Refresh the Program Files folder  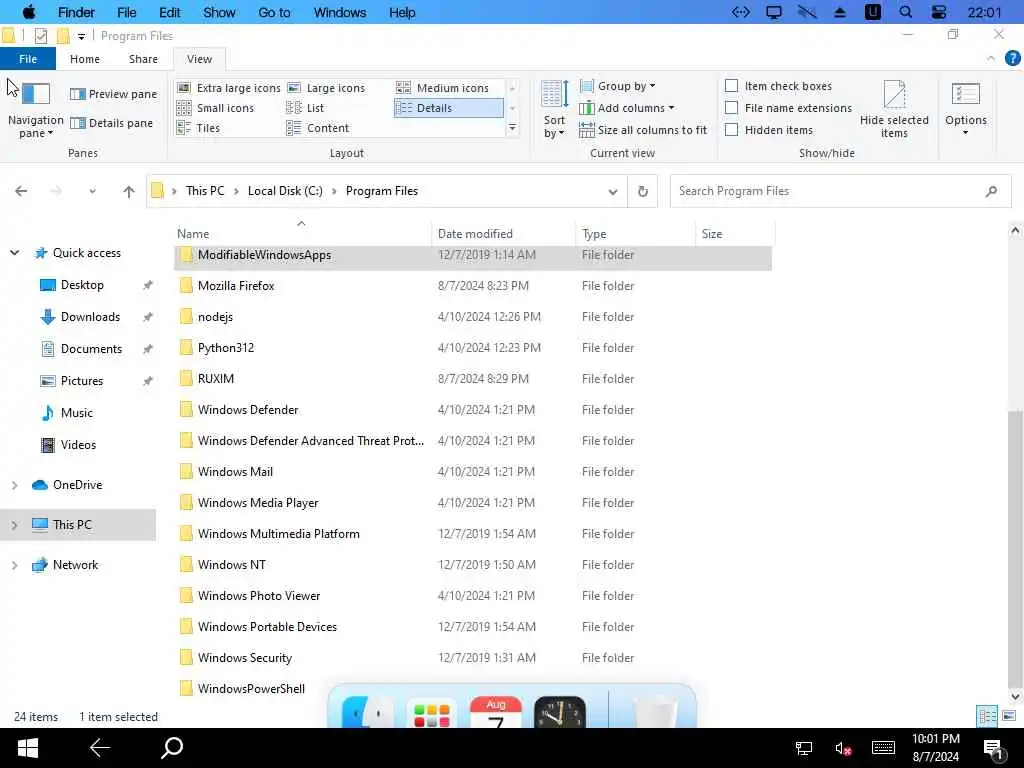click(x=643, y=191)
